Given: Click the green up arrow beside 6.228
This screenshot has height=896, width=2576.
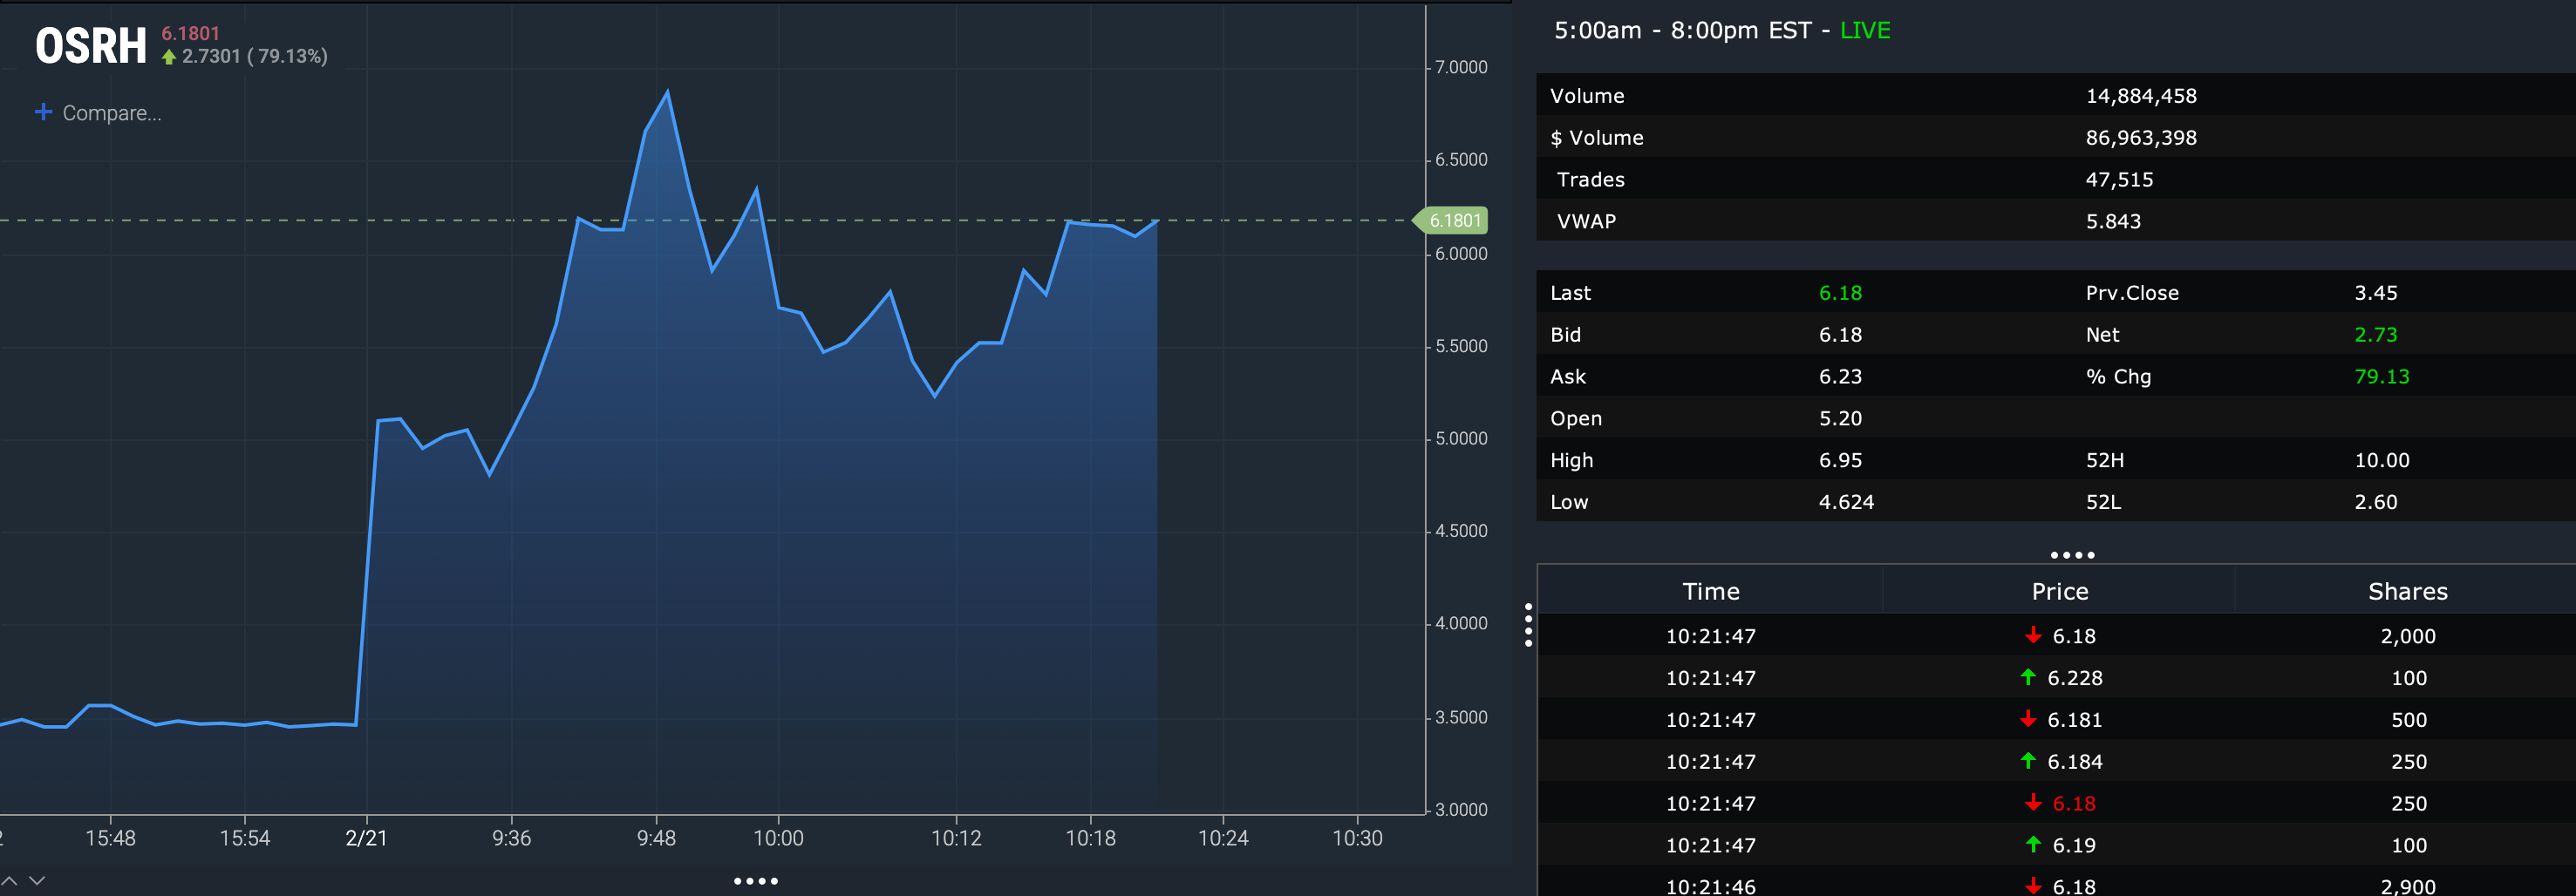Looking at the screenshot, I should (x=2028, y=677).
